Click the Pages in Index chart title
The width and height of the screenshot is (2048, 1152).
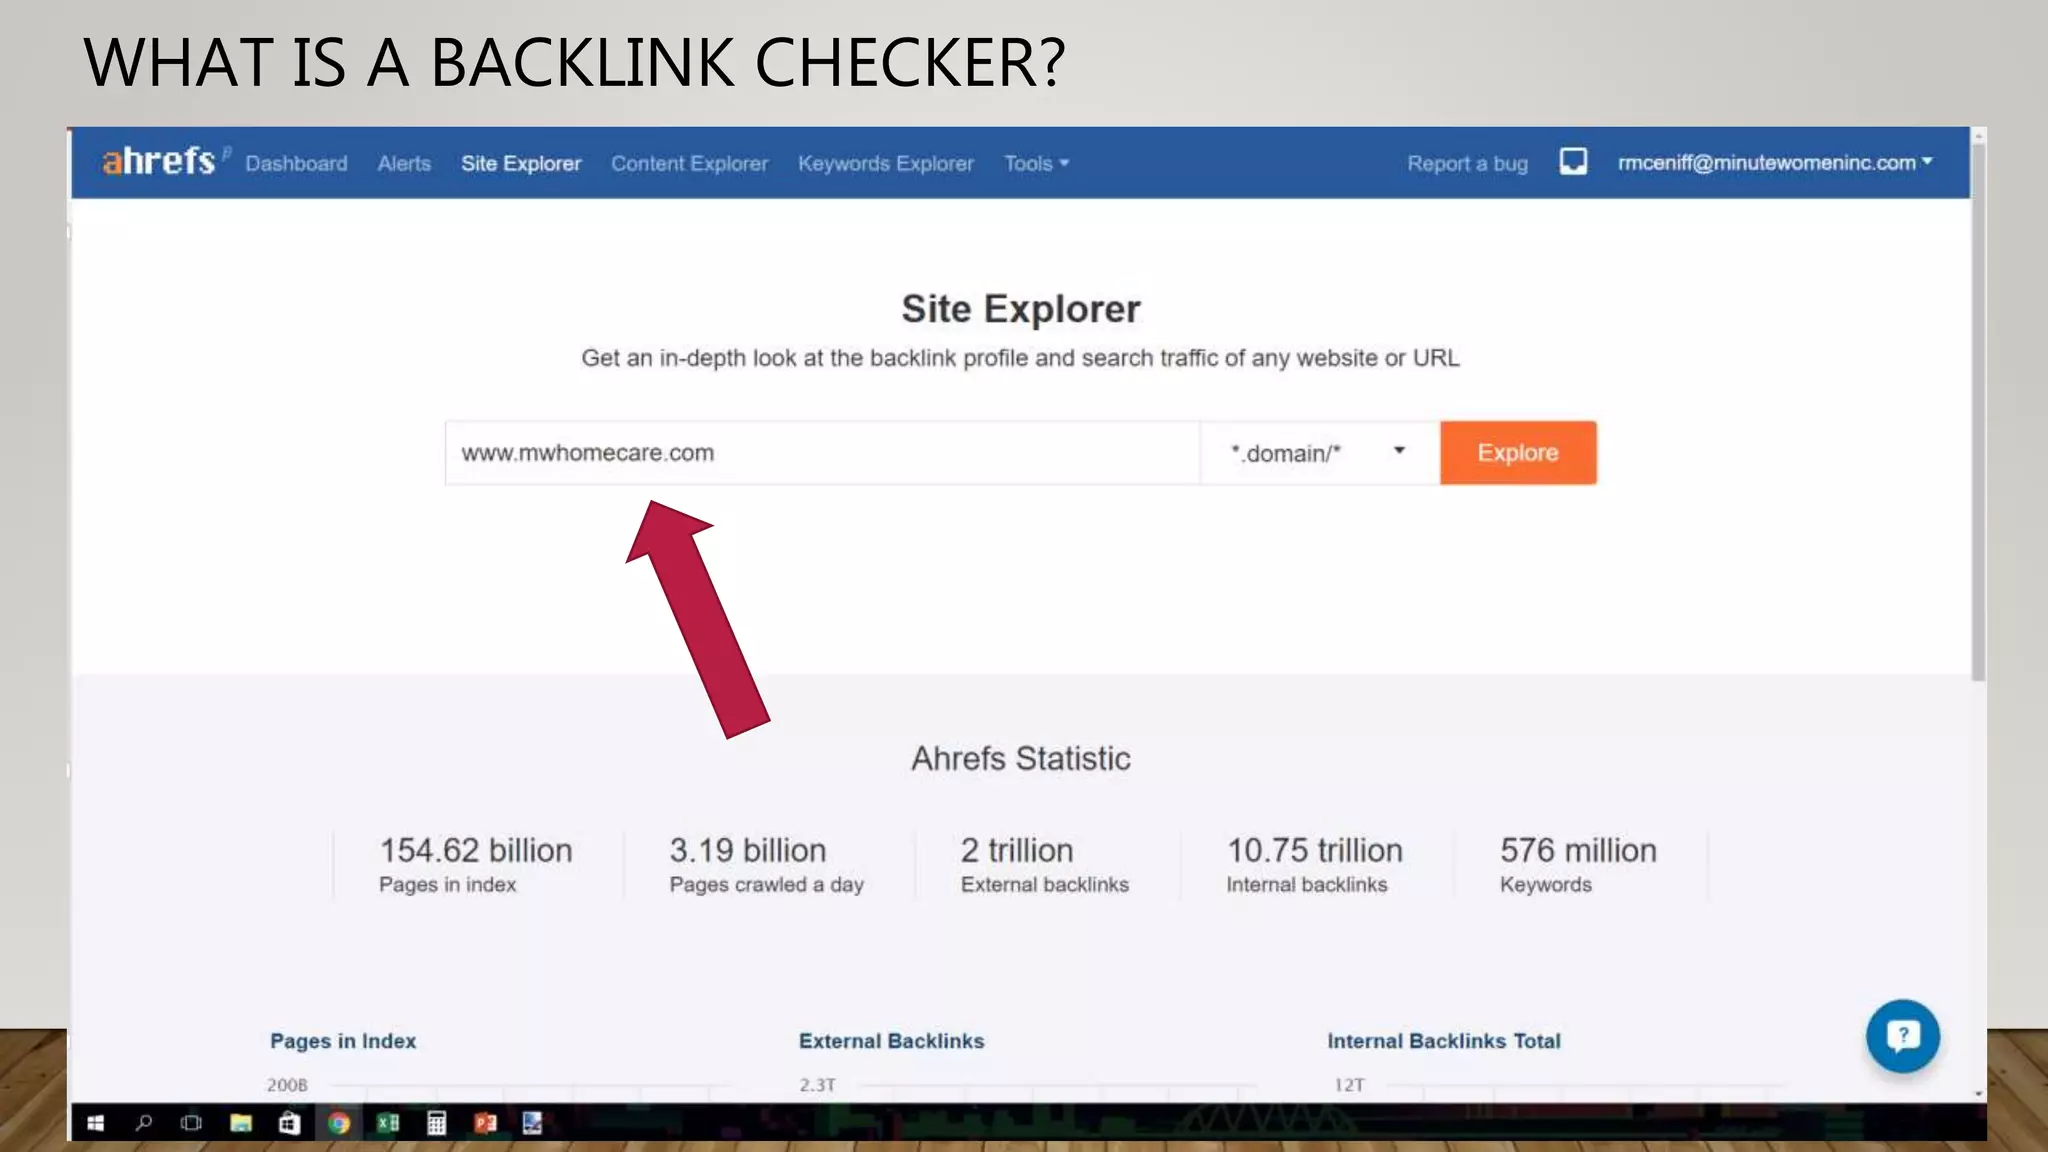coord(343,1041)
